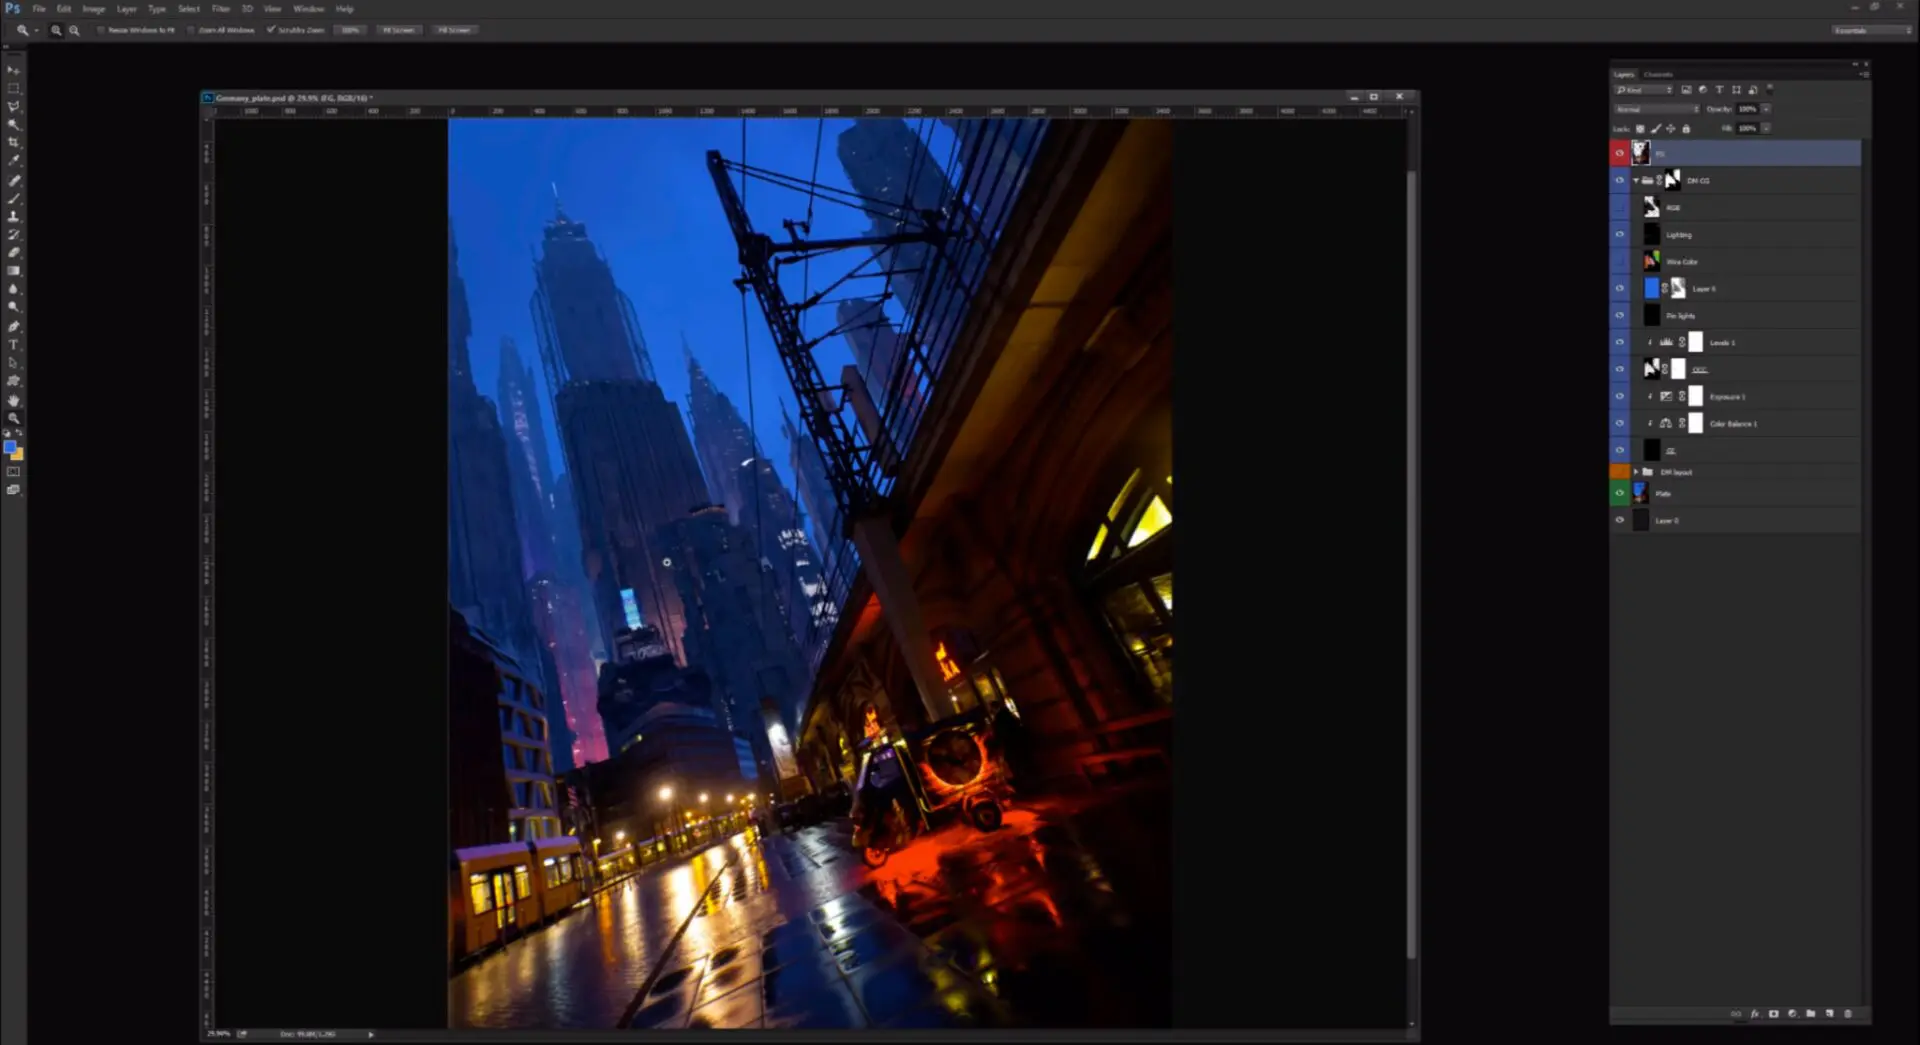Select the Eraser tool

point(13,252)
